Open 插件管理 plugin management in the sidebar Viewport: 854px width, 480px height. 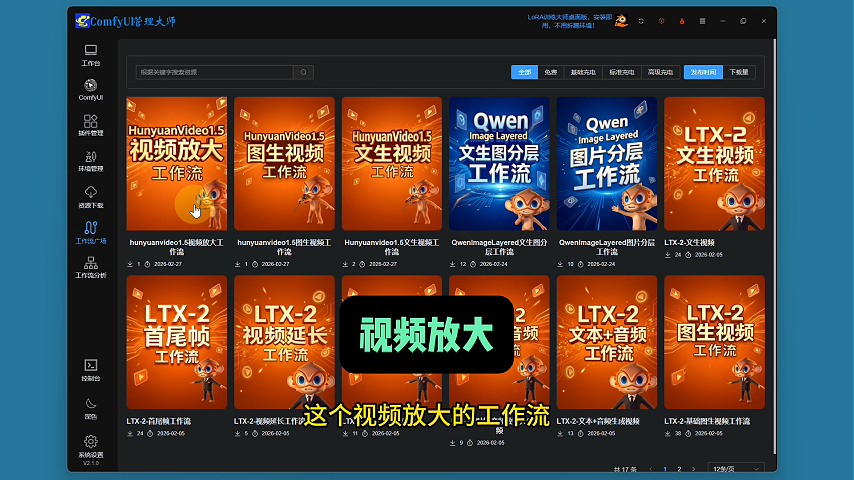point(90,125)
